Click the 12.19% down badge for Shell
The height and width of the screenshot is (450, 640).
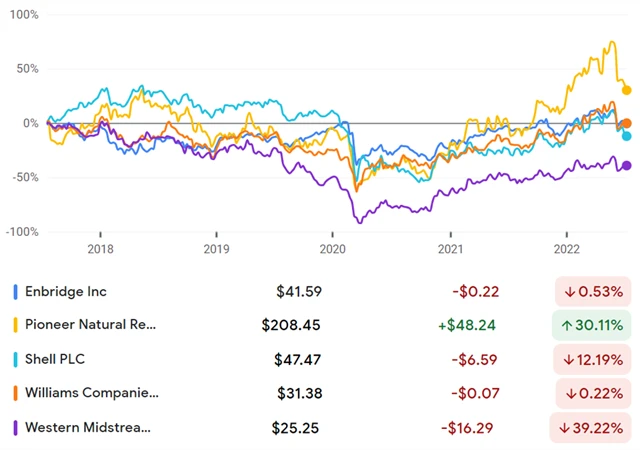593,359
